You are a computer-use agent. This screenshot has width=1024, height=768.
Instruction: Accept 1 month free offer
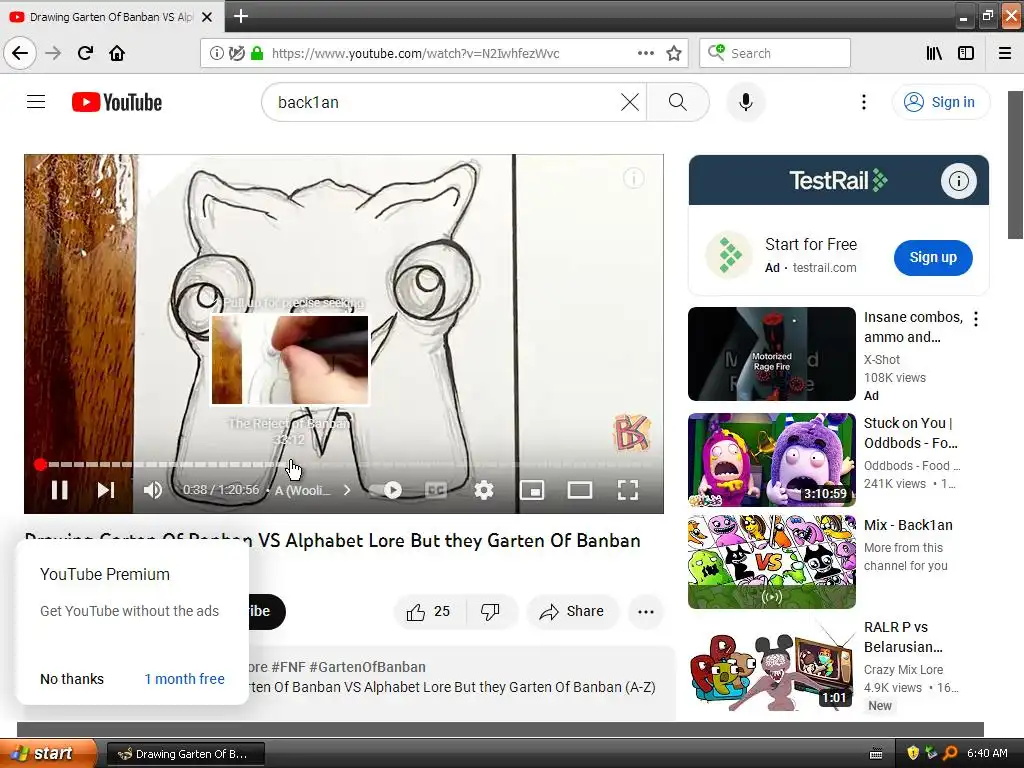(184, 679)
